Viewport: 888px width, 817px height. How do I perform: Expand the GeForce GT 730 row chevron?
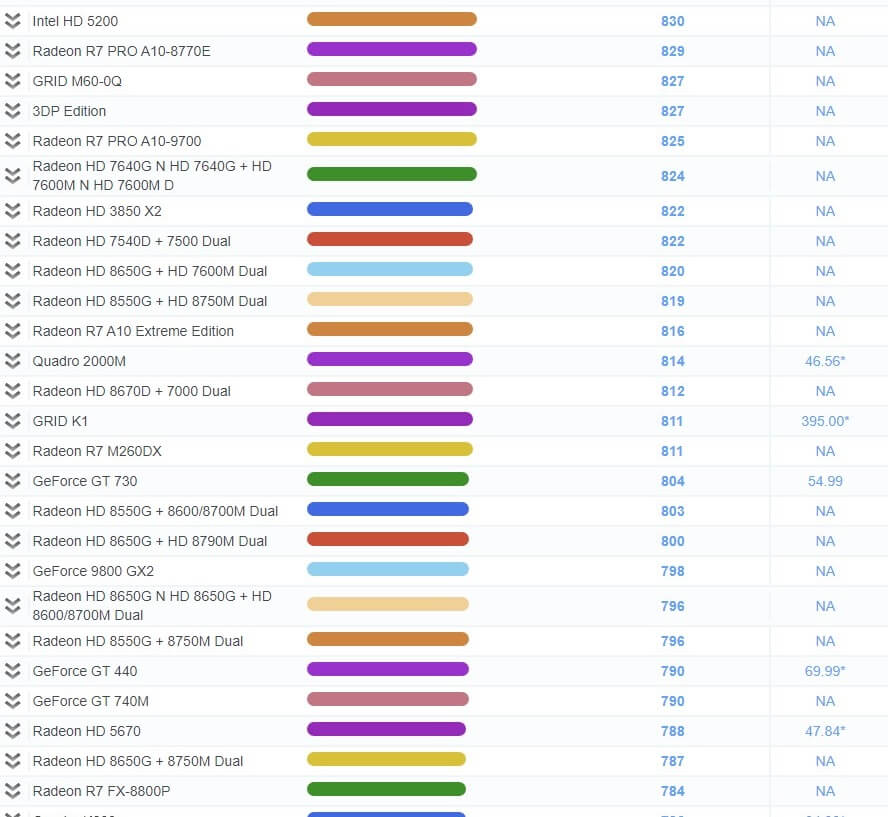[12, 481]
